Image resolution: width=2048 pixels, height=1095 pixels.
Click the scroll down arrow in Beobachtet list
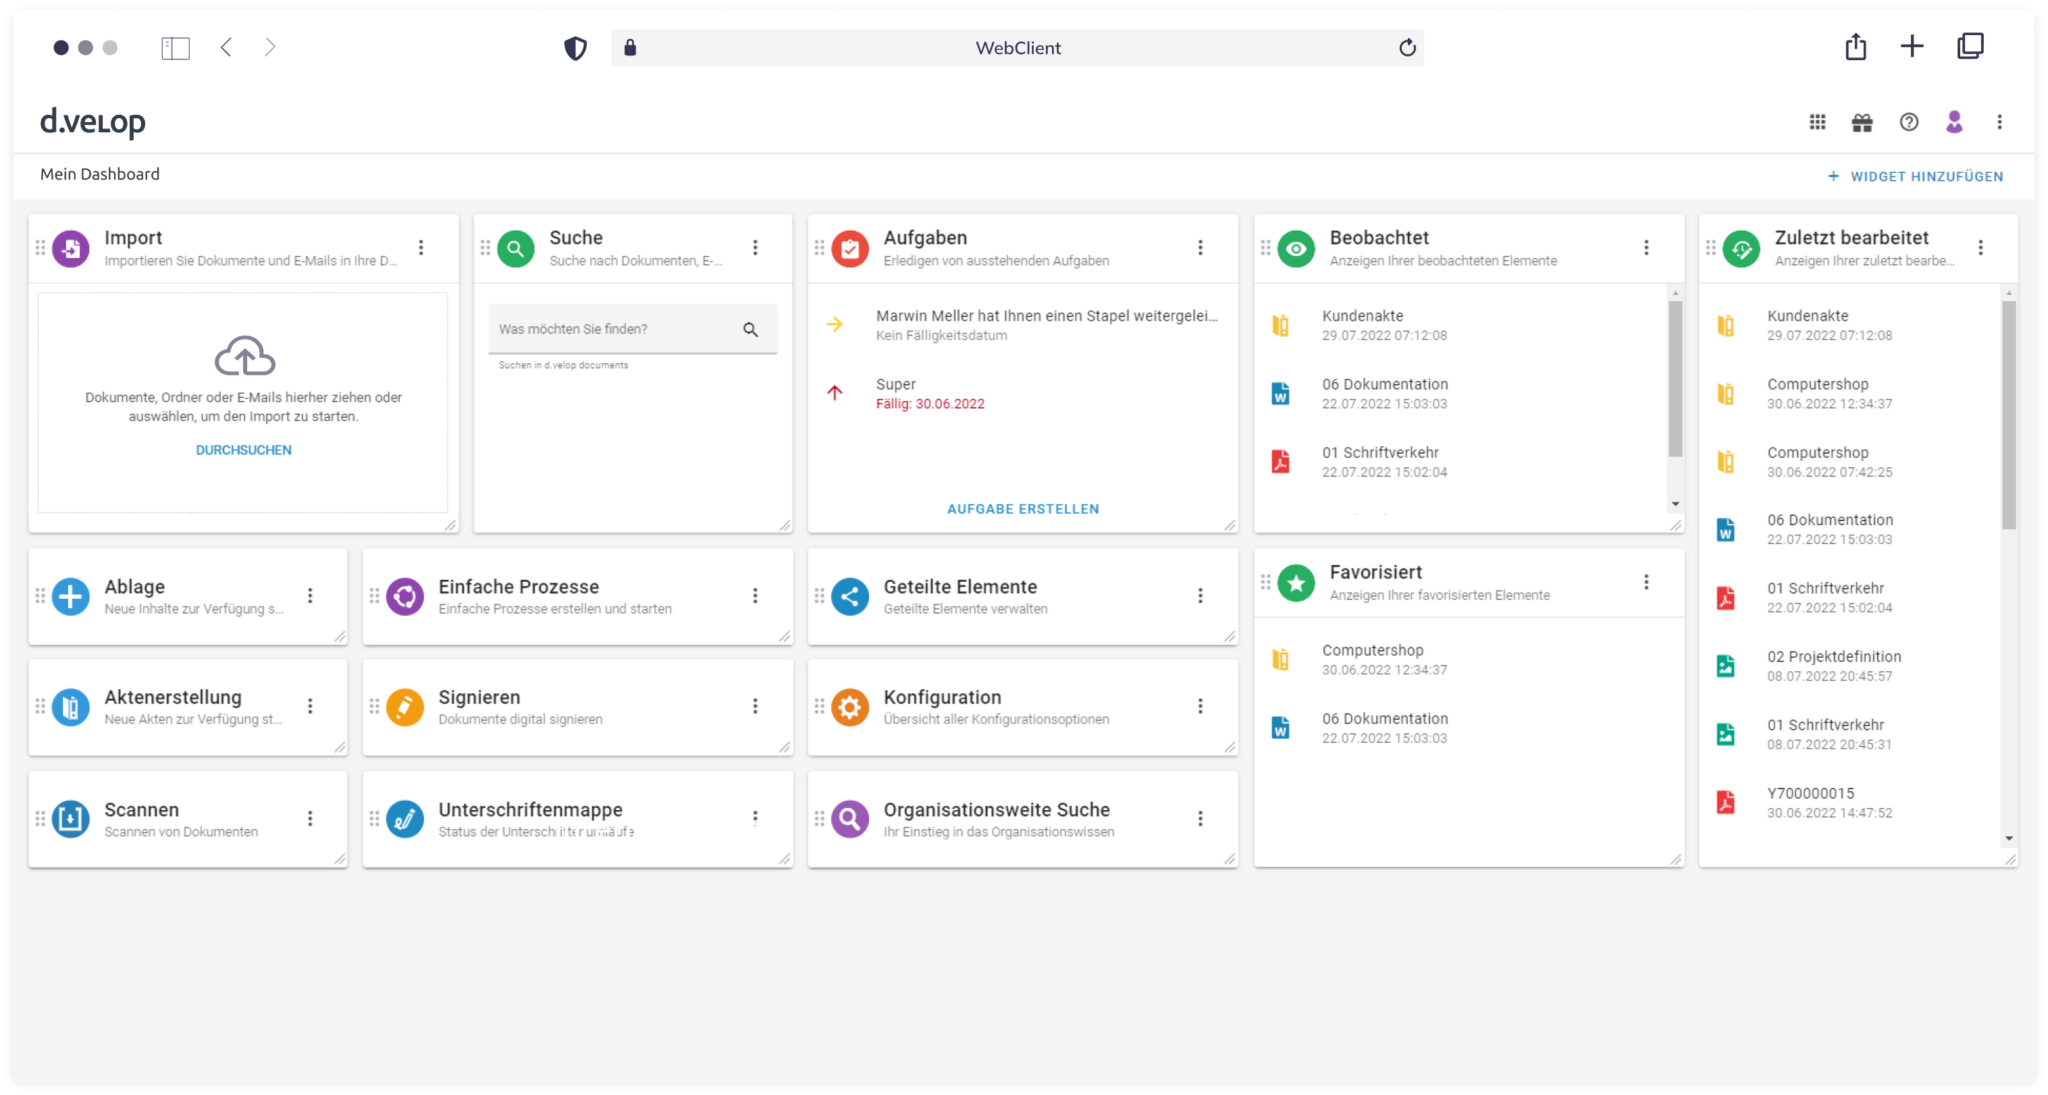1675,504
